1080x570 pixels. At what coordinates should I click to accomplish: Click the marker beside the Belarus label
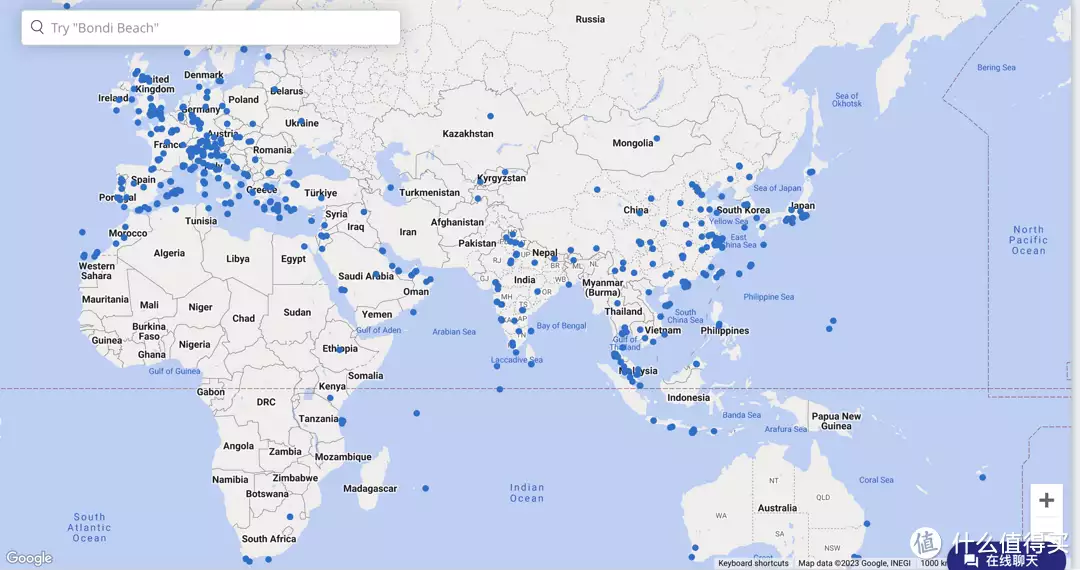pyautogui.click(x=274, y=89)
